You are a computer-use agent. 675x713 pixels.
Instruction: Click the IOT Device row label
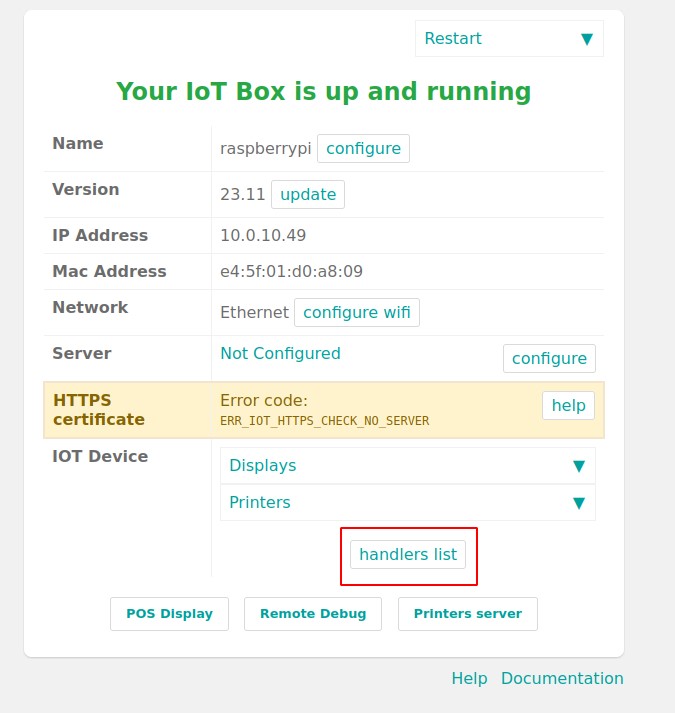tap(100, 456)
